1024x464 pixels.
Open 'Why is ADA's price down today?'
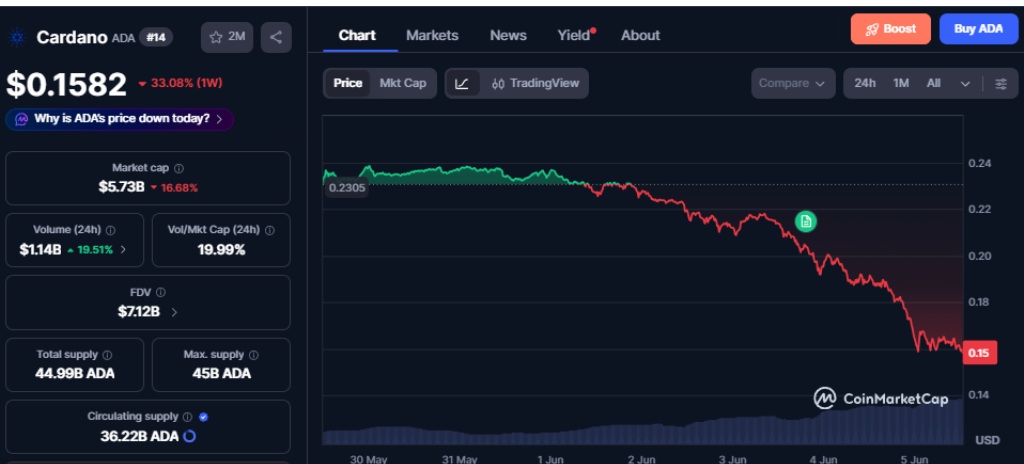(x=120, y=120)
